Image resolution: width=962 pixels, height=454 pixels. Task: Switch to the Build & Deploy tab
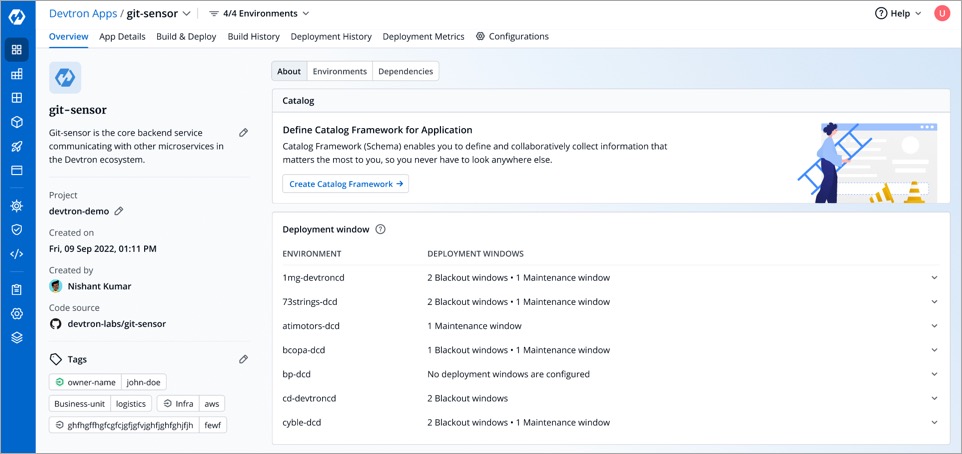click(x=187, y=36)
